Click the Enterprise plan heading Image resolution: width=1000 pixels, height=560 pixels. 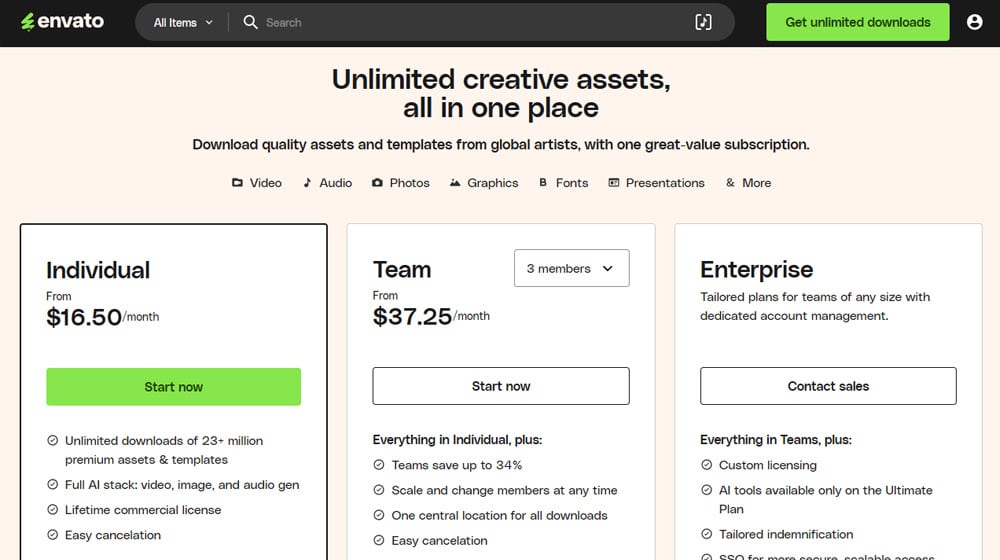point(756,269)
